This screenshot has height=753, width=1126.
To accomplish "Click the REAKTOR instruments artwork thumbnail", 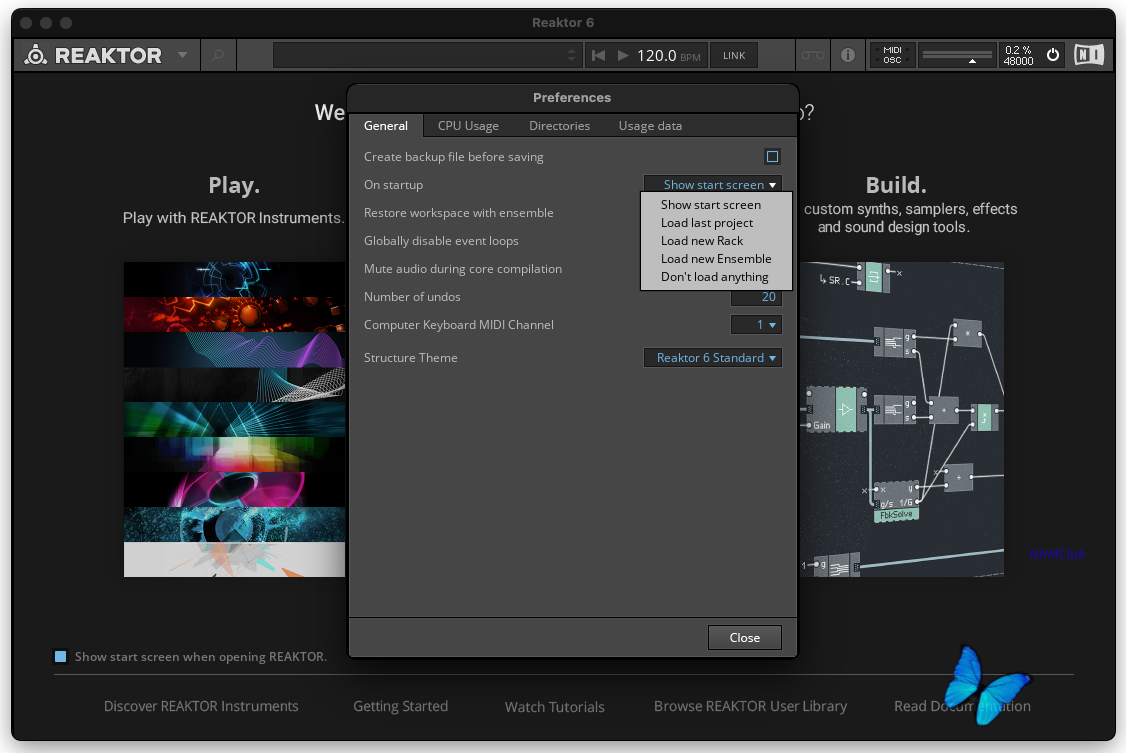I will [234, 419].
